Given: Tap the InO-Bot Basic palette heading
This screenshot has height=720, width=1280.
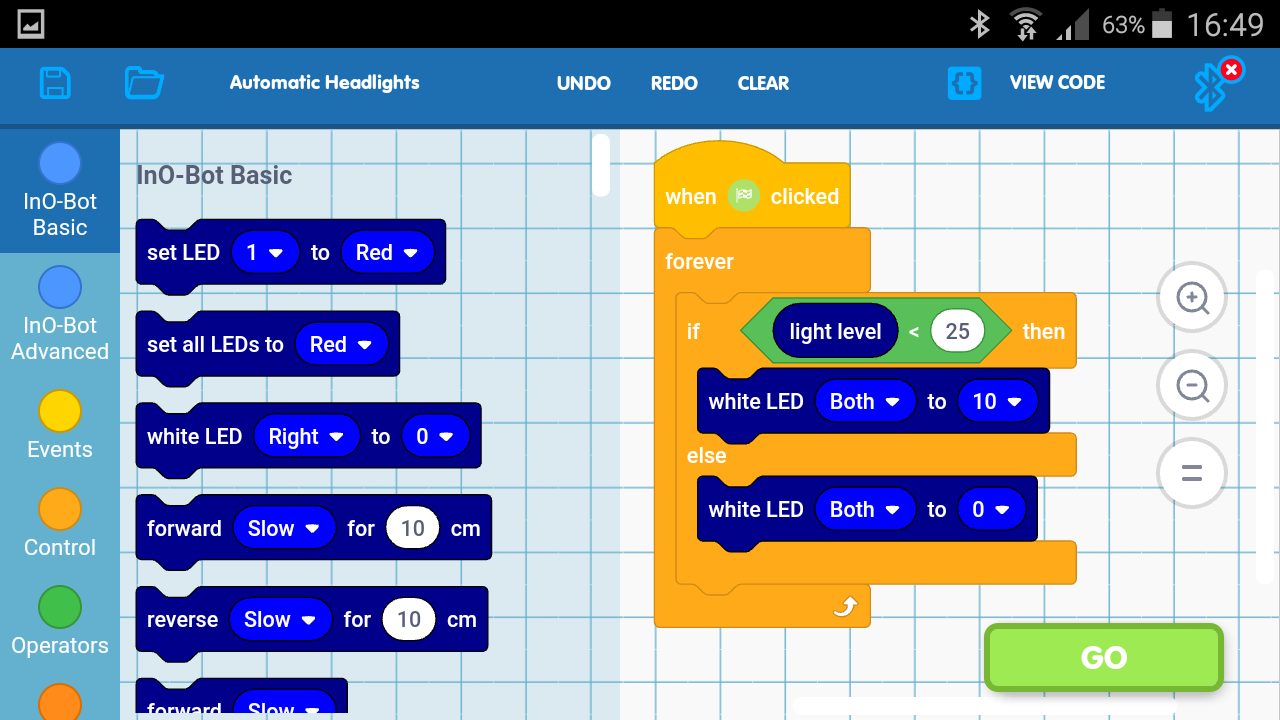Looking at the screenshot, I should point(214,175).
